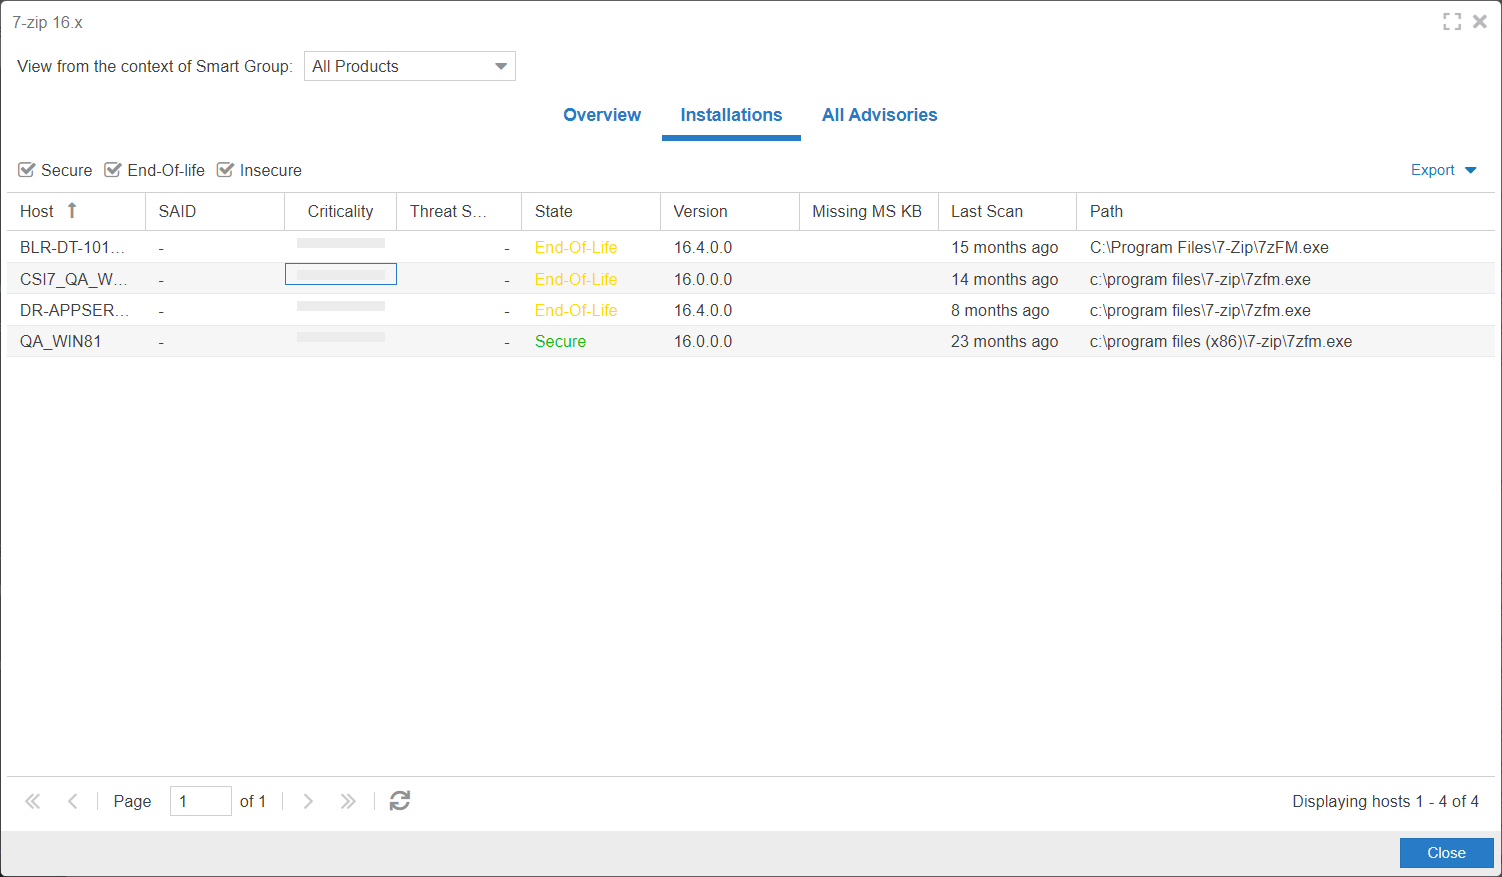Select host BLR-DT-101 row
The width and height of the screenshot is (1502, 877).
point(751,247)
